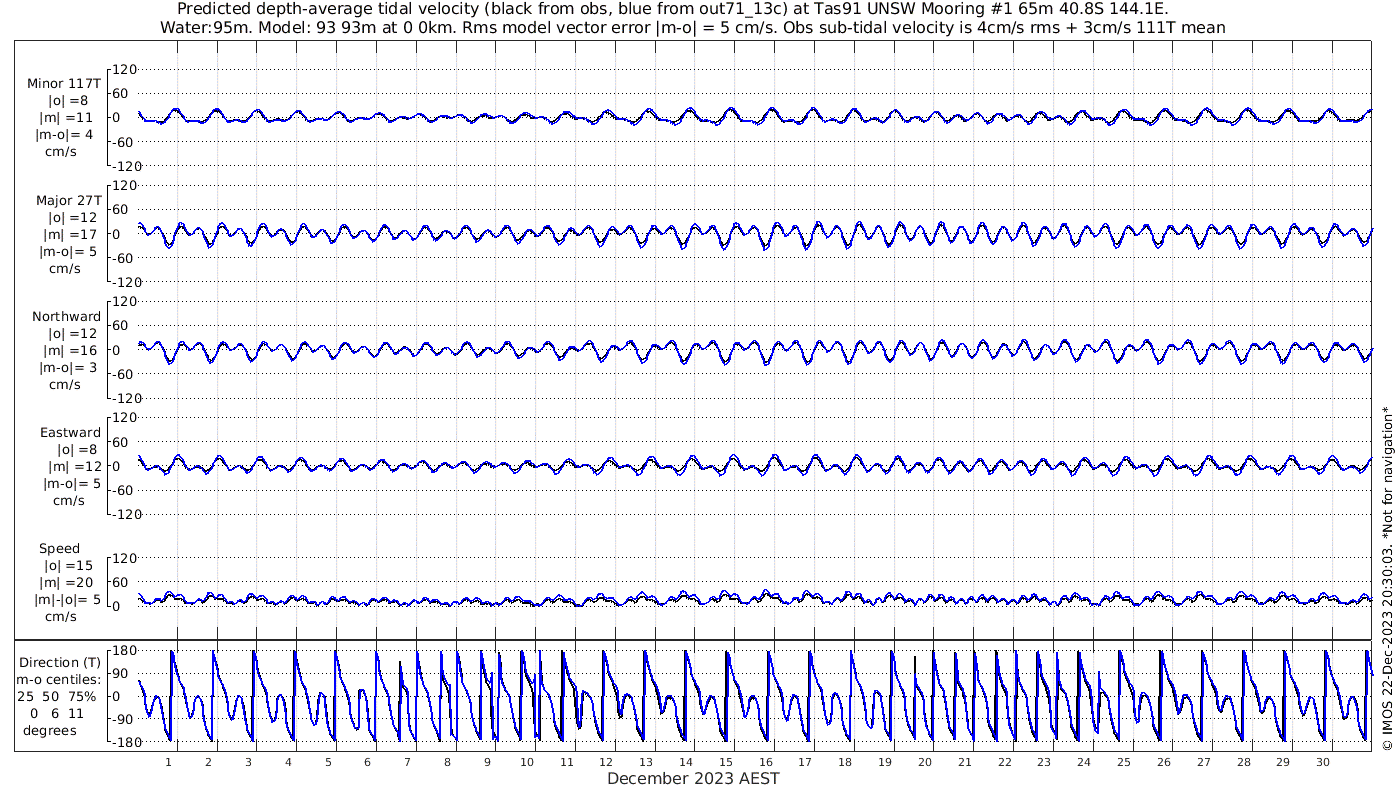Click '|o| =15' in the Speed panel
Screen dimensions: 1400x800
point(68,566)
